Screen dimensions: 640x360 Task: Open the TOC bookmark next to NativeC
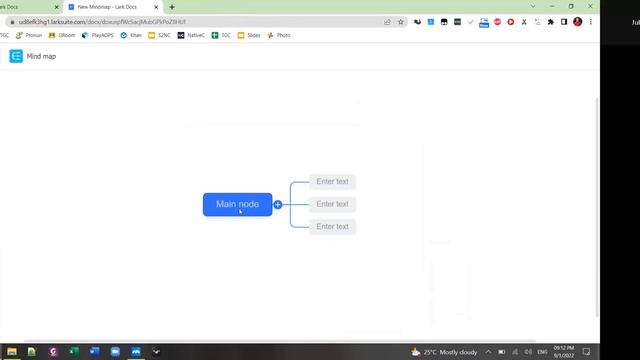pyautogui.click(x=221, y=36)
